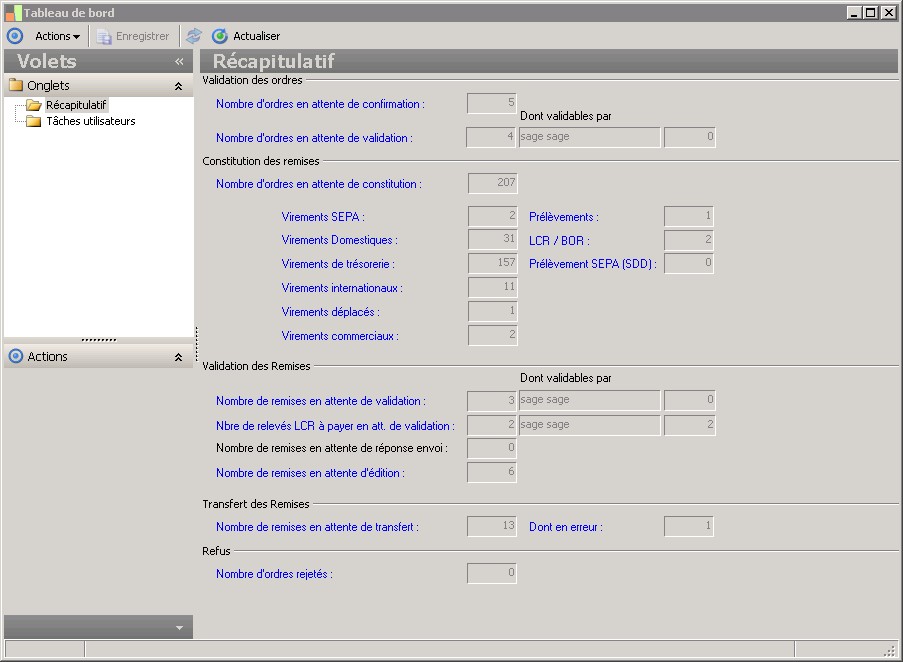This screenshot has width=903, height=662.
Task: Select the Récapitulatif tree item
Action: [76, 105]
